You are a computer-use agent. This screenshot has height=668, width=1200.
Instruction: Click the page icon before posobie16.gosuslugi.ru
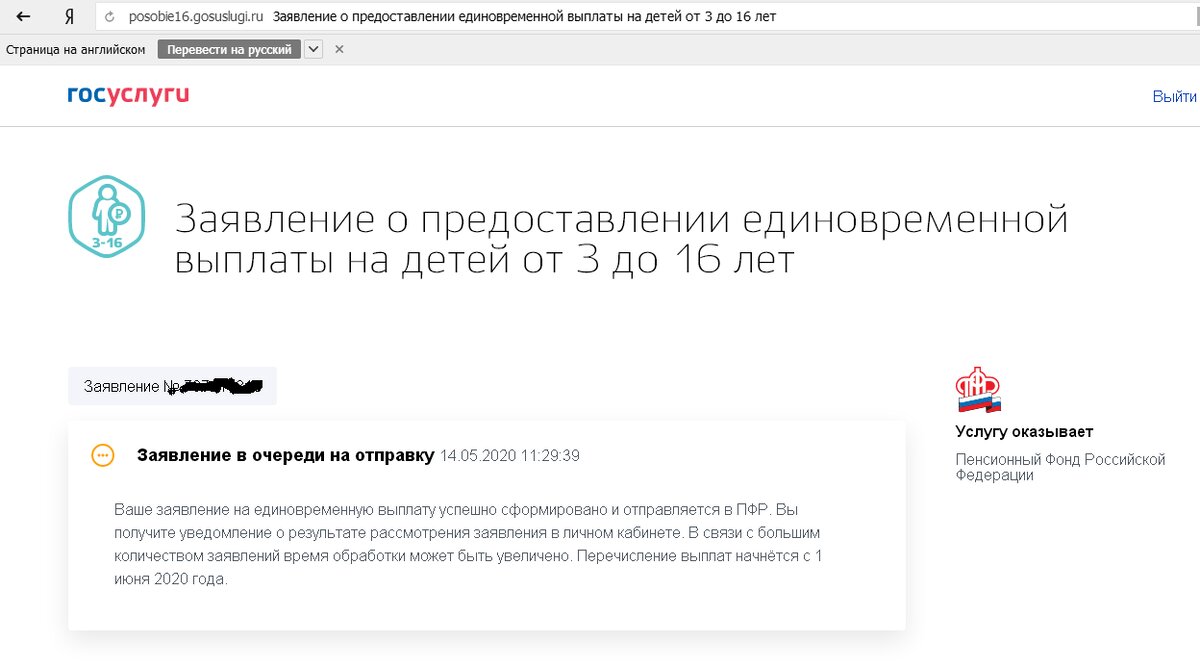click(109, 16)
